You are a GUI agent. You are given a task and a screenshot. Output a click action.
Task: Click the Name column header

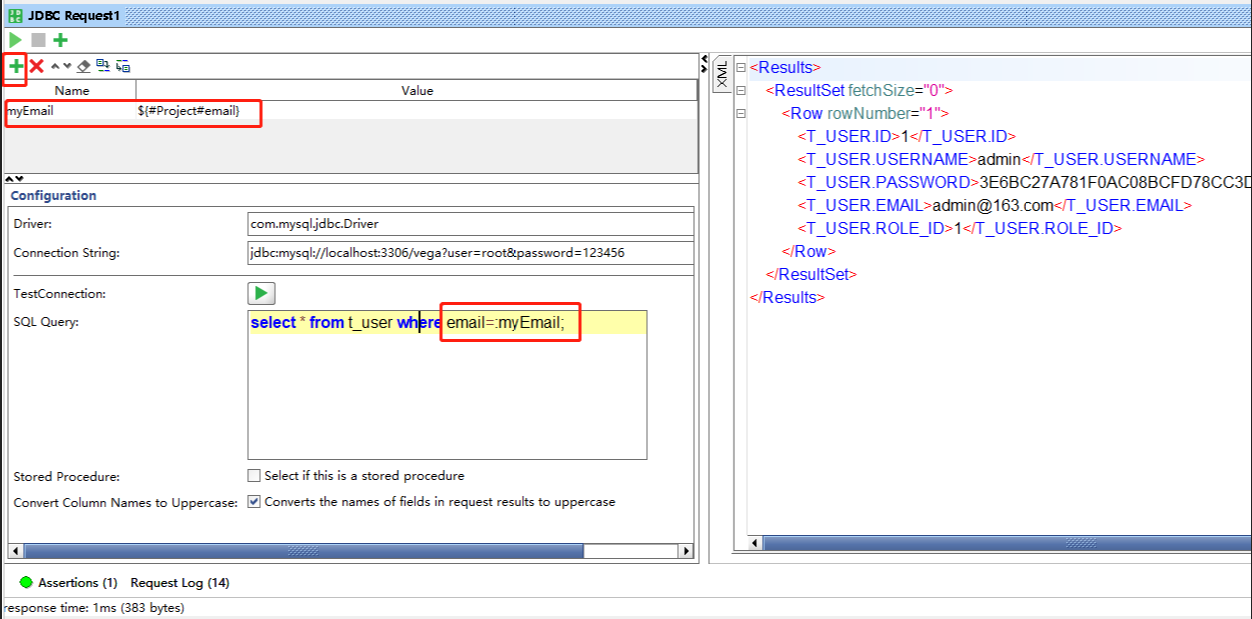(72, 90)
